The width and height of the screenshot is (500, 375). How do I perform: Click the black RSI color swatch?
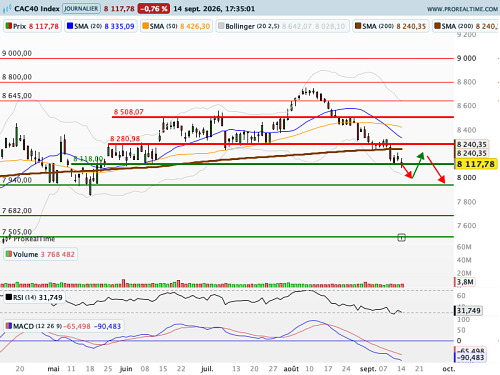[9, 297]
